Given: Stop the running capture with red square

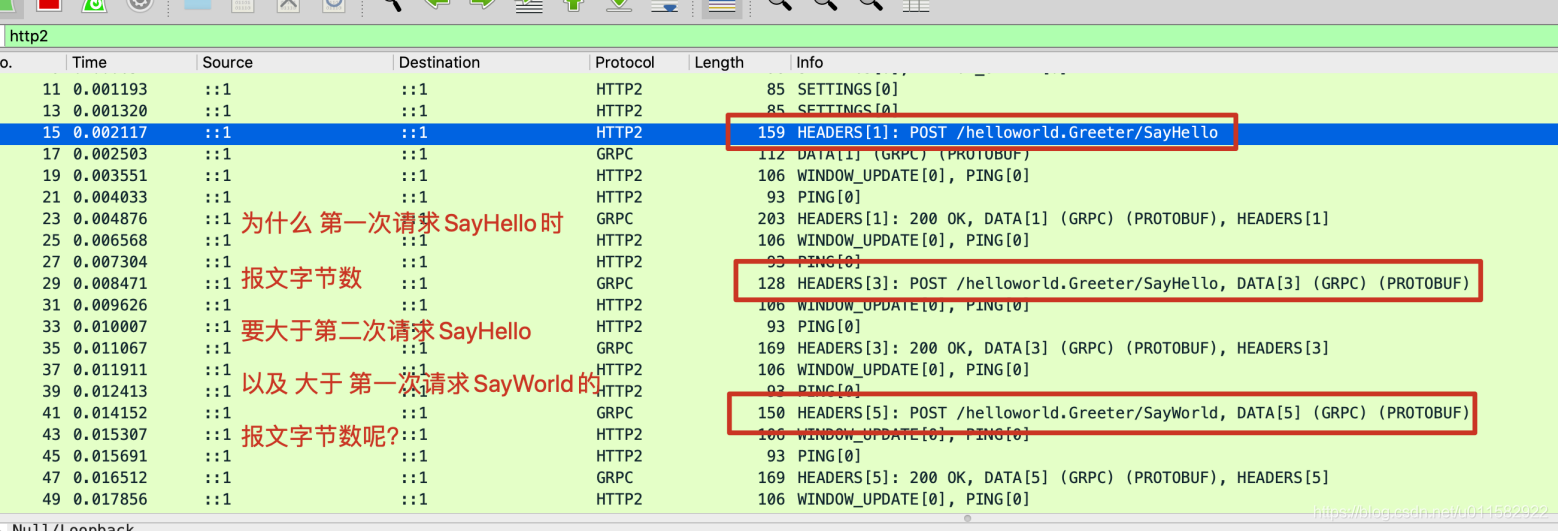Looking at the screenshot, I should click(48, 4).
